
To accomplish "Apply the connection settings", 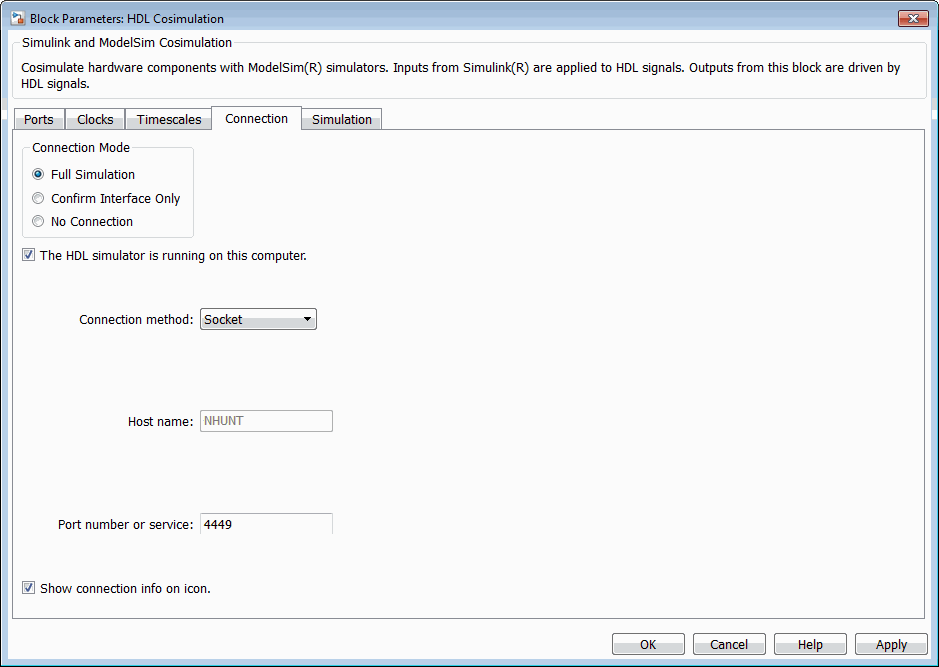I will (x=891, y=644).
